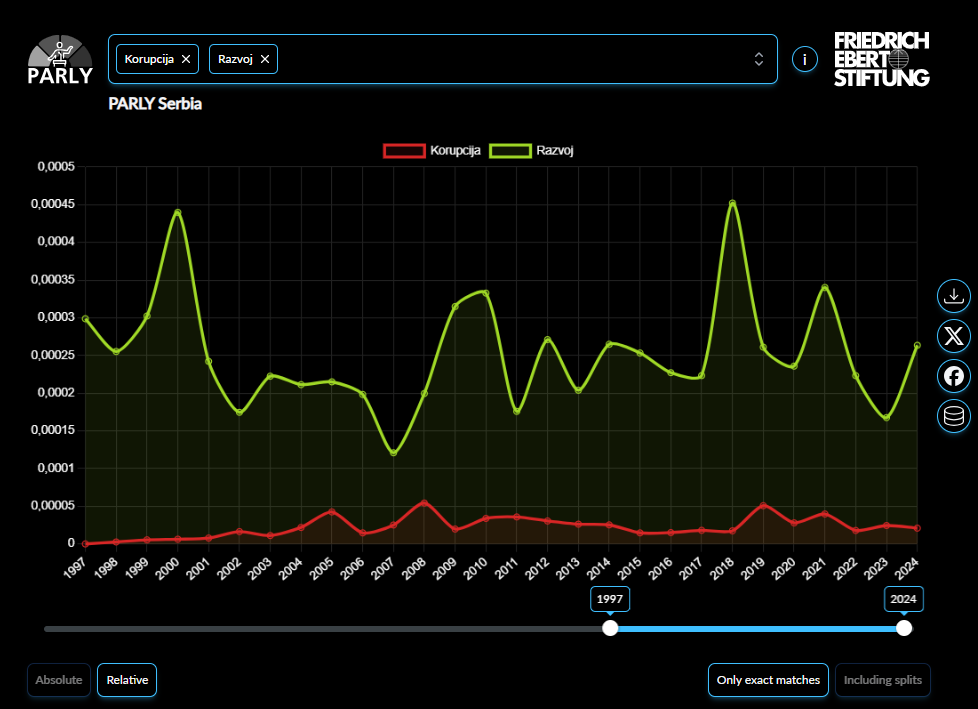Open the database icon button
Screen dimensions: 978x709
tap(953, 416)
